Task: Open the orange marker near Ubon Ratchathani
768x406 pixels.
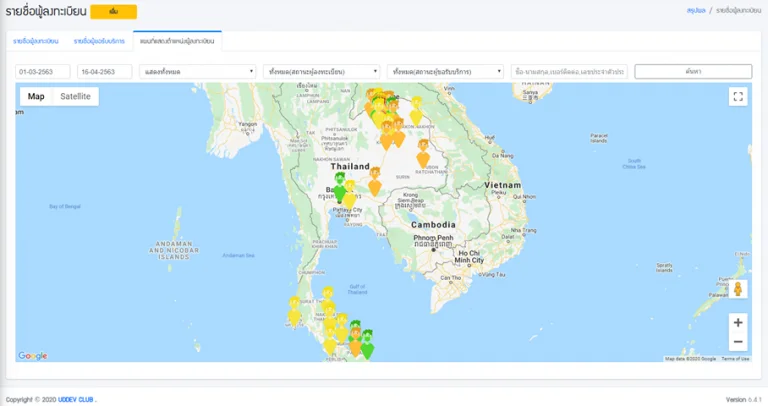Action: tap(423, 154)
